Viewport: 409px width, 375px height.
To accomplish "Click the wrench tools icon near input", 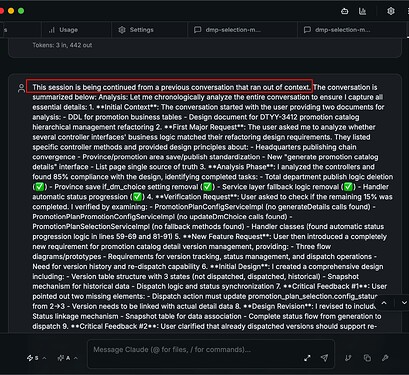I will pos(385,358).
